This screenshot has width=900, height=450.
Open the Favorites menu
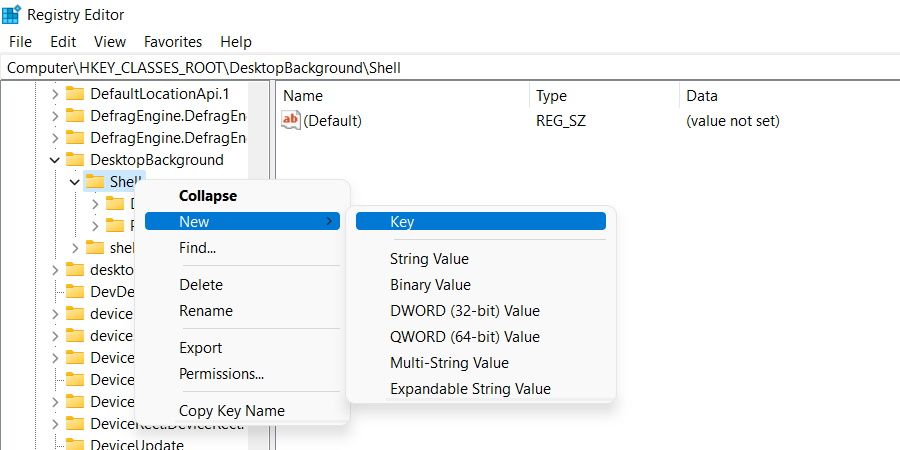(173, 42)
